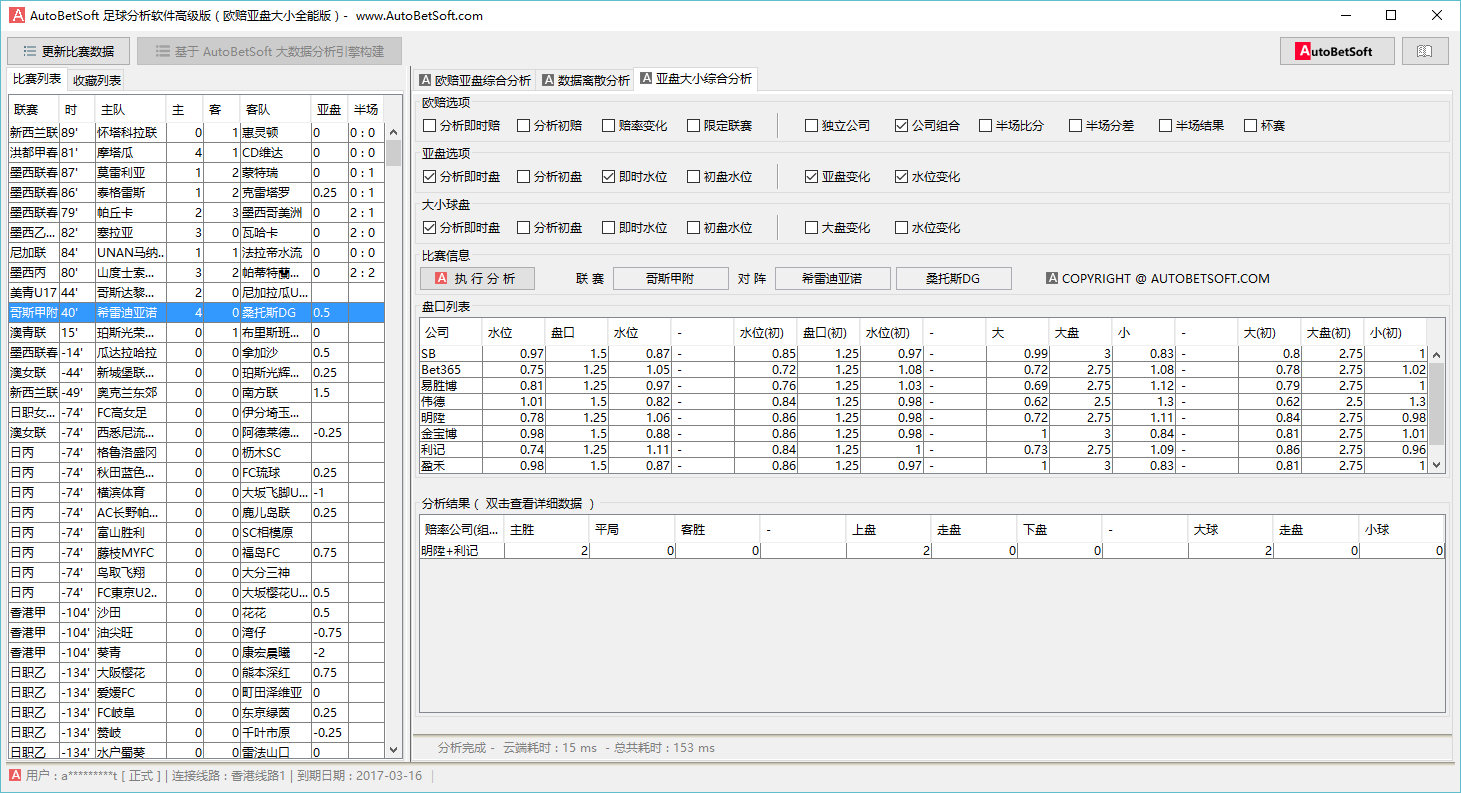Uncheck the 公司组合 checkbox
The image size is (1461, 793).
coord(928,126)
